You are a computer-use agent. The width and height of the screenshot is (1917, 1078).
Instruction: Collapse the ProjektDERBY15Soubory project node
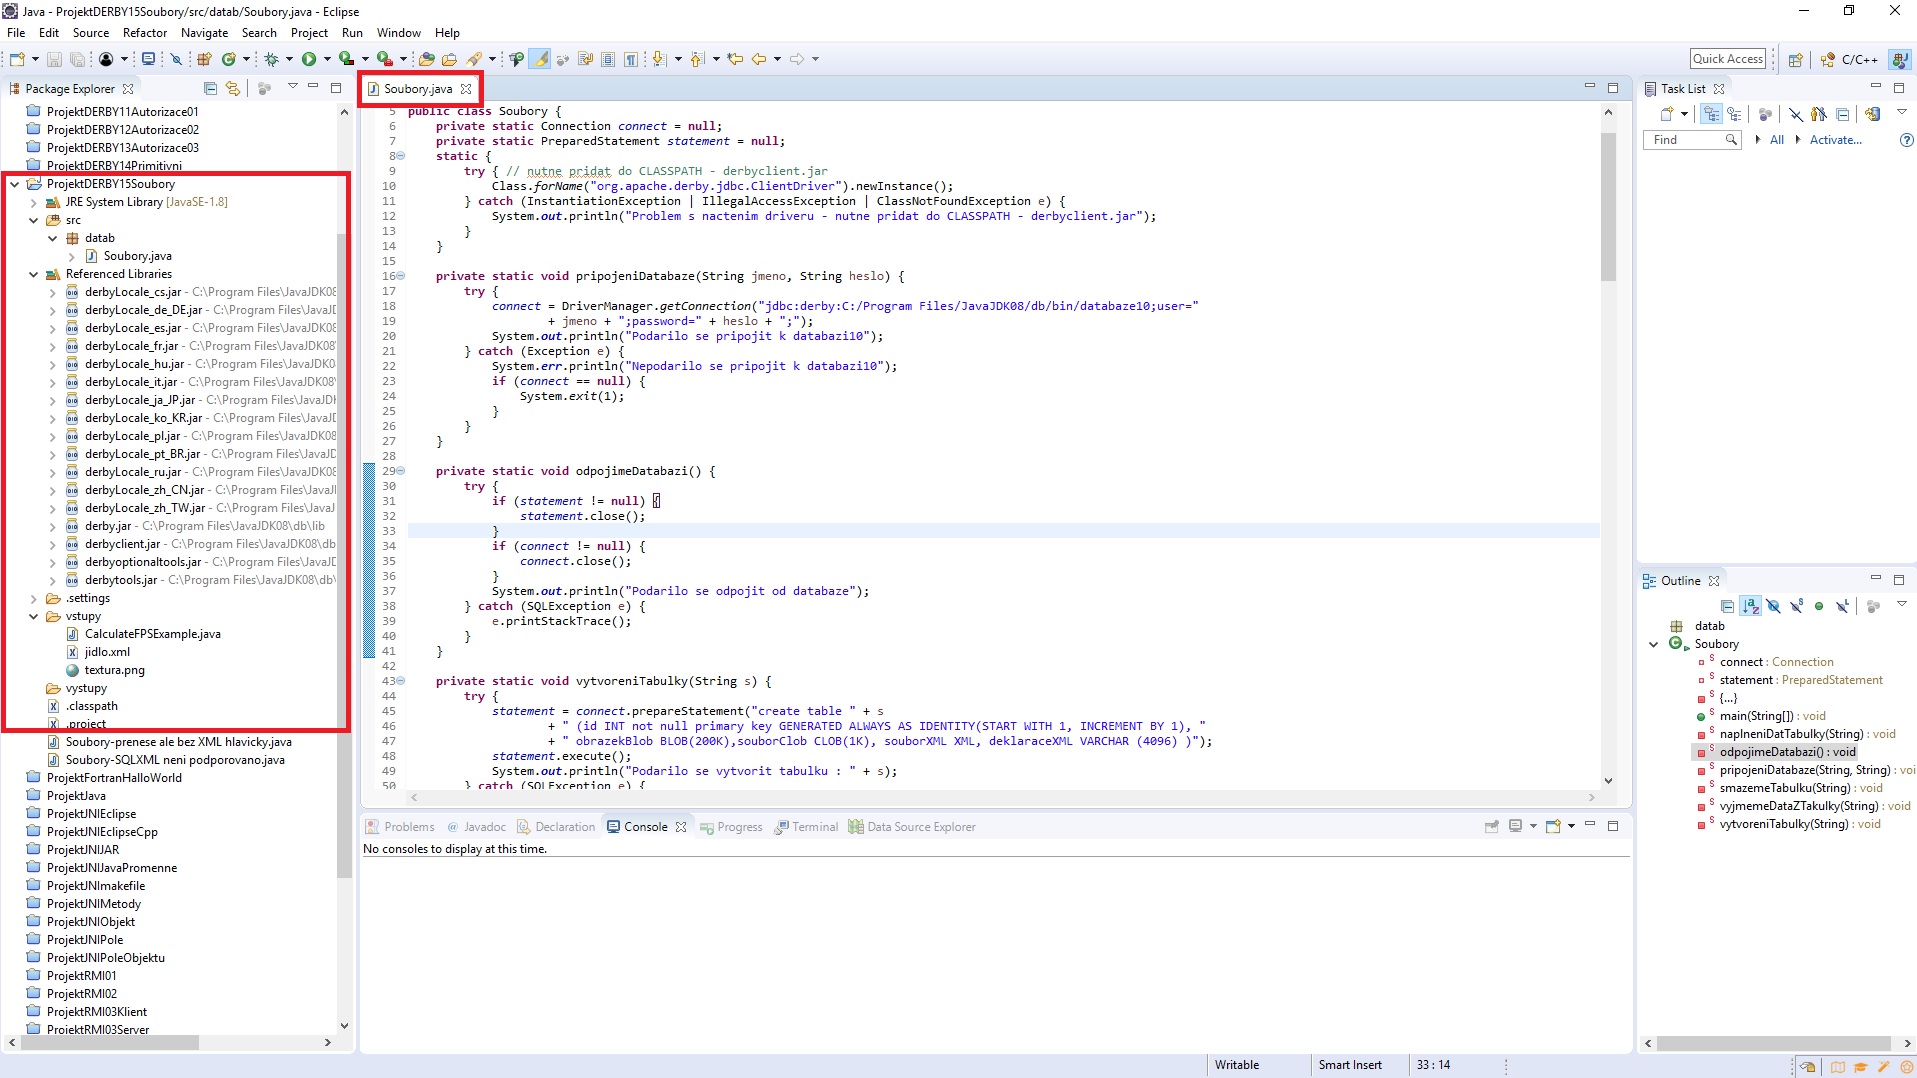tap(15, 184)
